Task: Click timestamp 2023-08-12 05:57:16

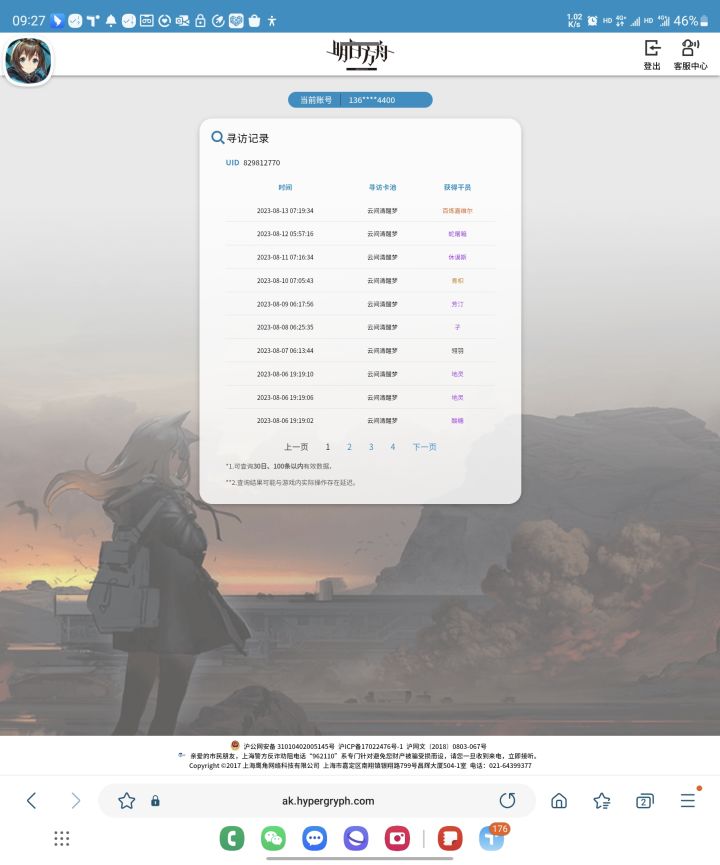Action: [x=285, y=234]
